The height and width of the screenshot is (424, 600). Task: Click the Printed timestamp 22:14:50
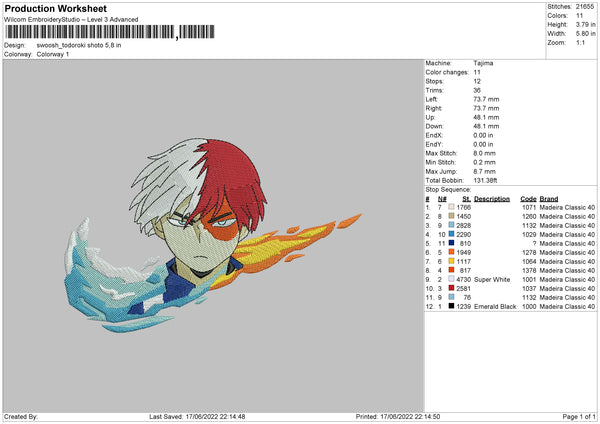(x=410, y=417)
